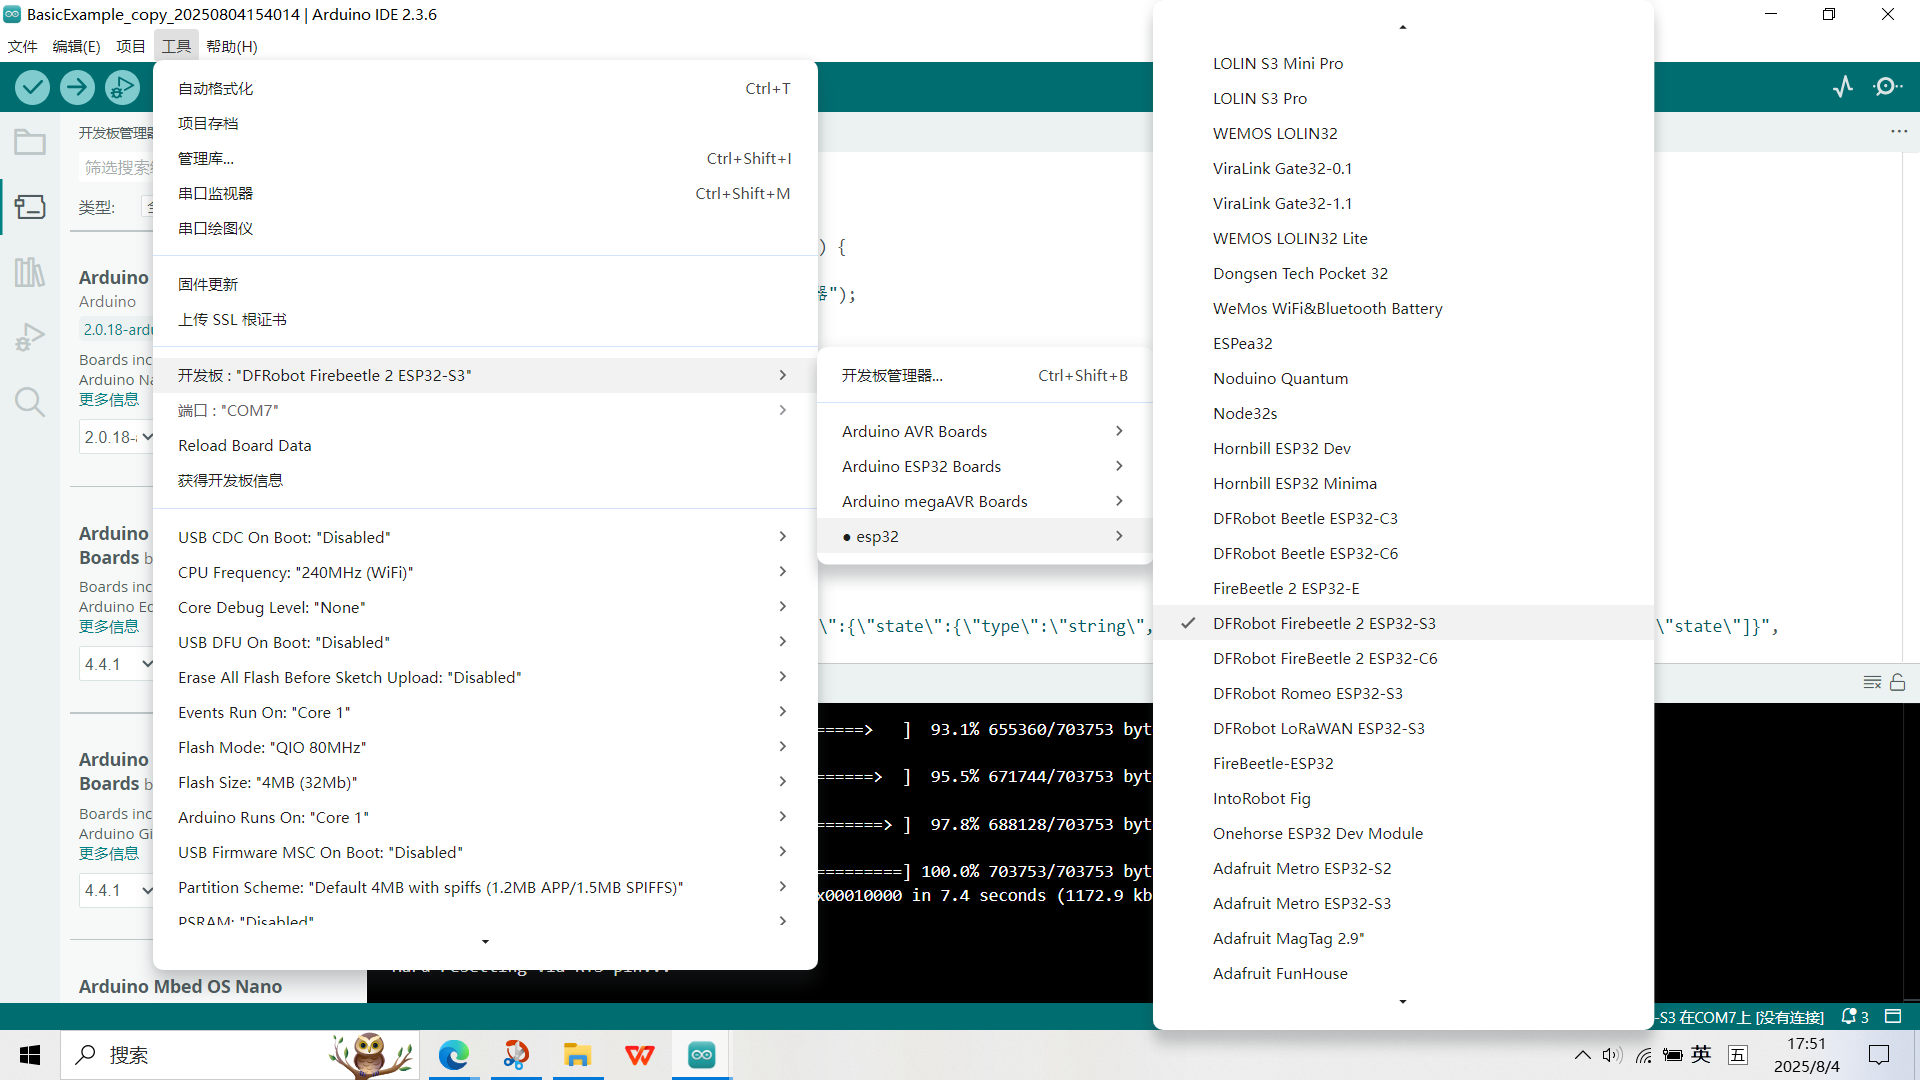Start the debugger with the Debug icon
The width and height of the screenshot is (1920, 1080).
pyautogui.click(x=122, y=88)
